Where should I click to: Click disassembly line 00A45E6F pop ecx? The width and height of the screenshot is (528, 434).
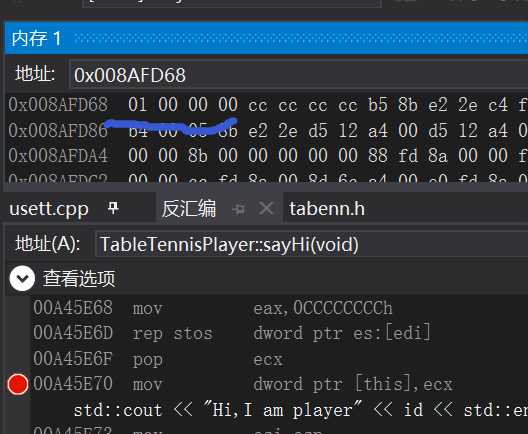(158, 359)
